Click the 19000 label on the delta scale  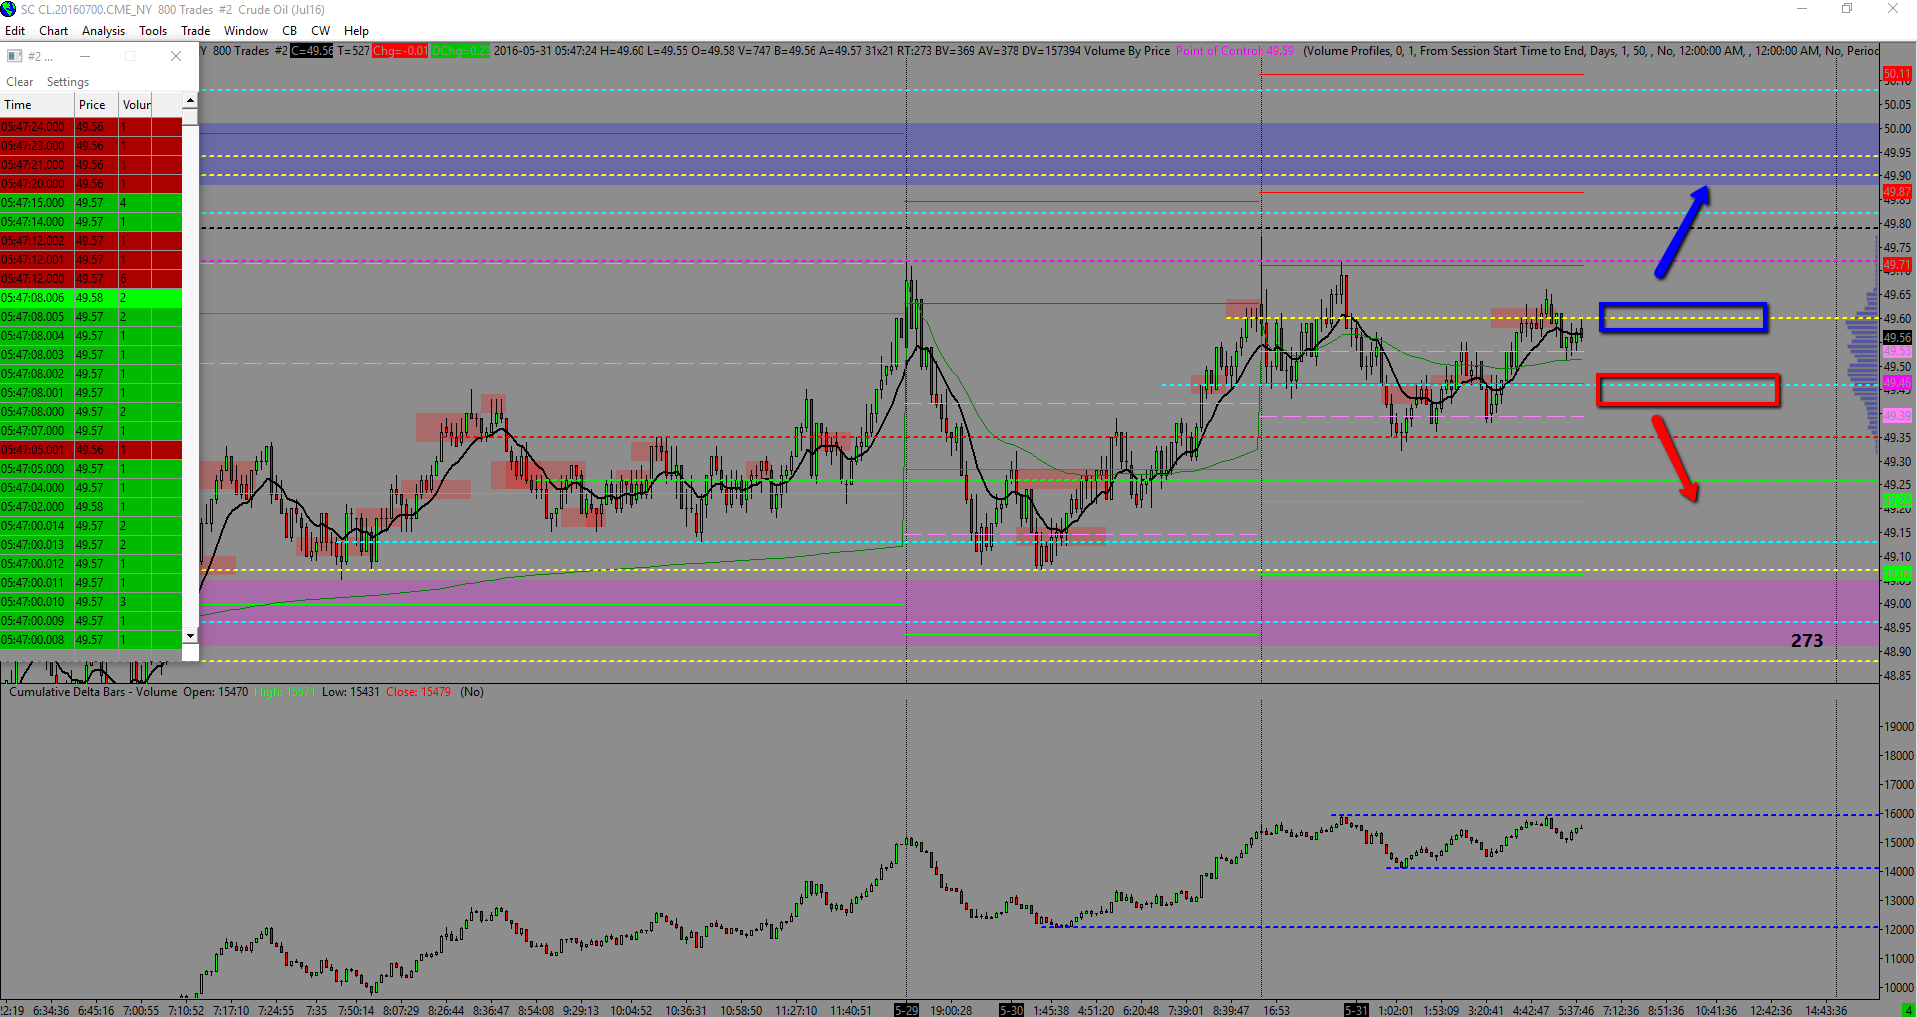pyautogui.click(x=1897, y=727)
